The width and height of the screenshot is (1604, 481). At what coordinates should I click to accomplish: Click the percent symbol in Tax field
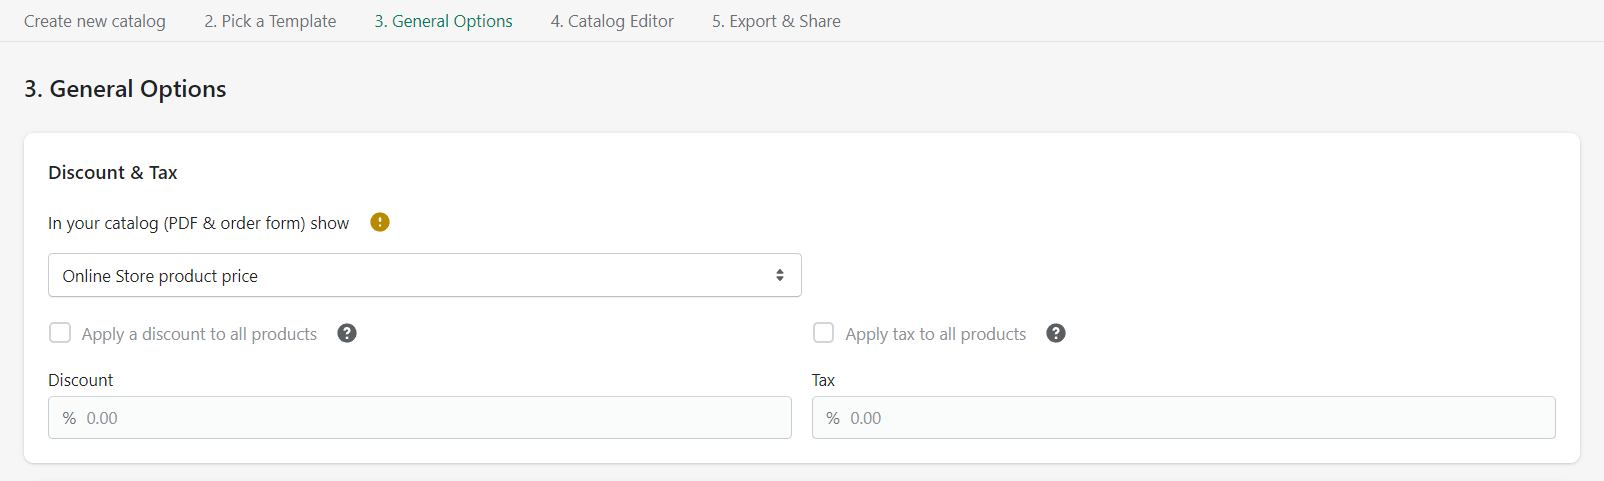[x=833, y=418]
